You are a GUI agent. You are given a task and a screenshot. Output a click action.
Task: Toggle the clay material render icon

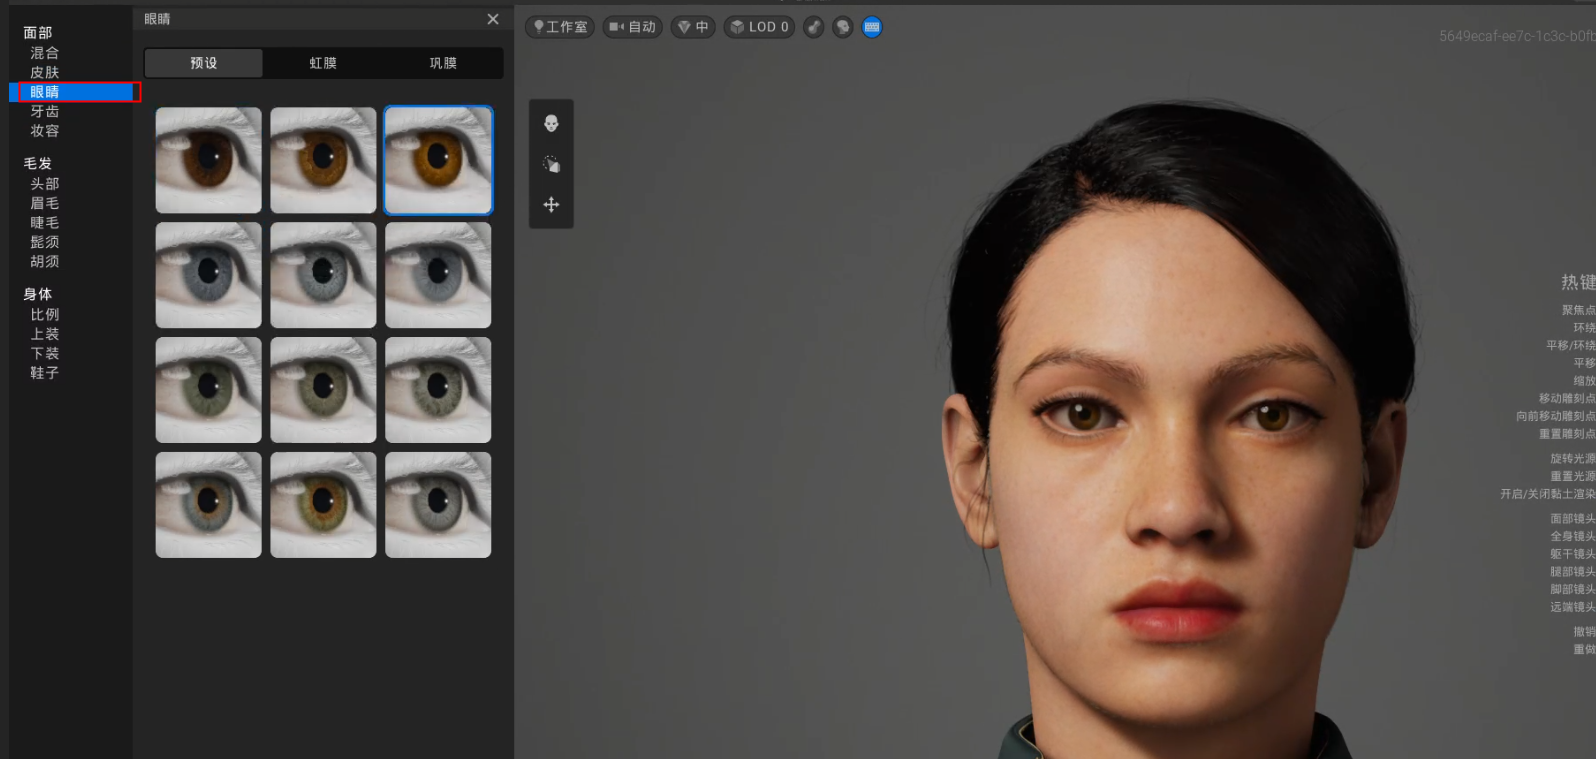coord(814,27)
